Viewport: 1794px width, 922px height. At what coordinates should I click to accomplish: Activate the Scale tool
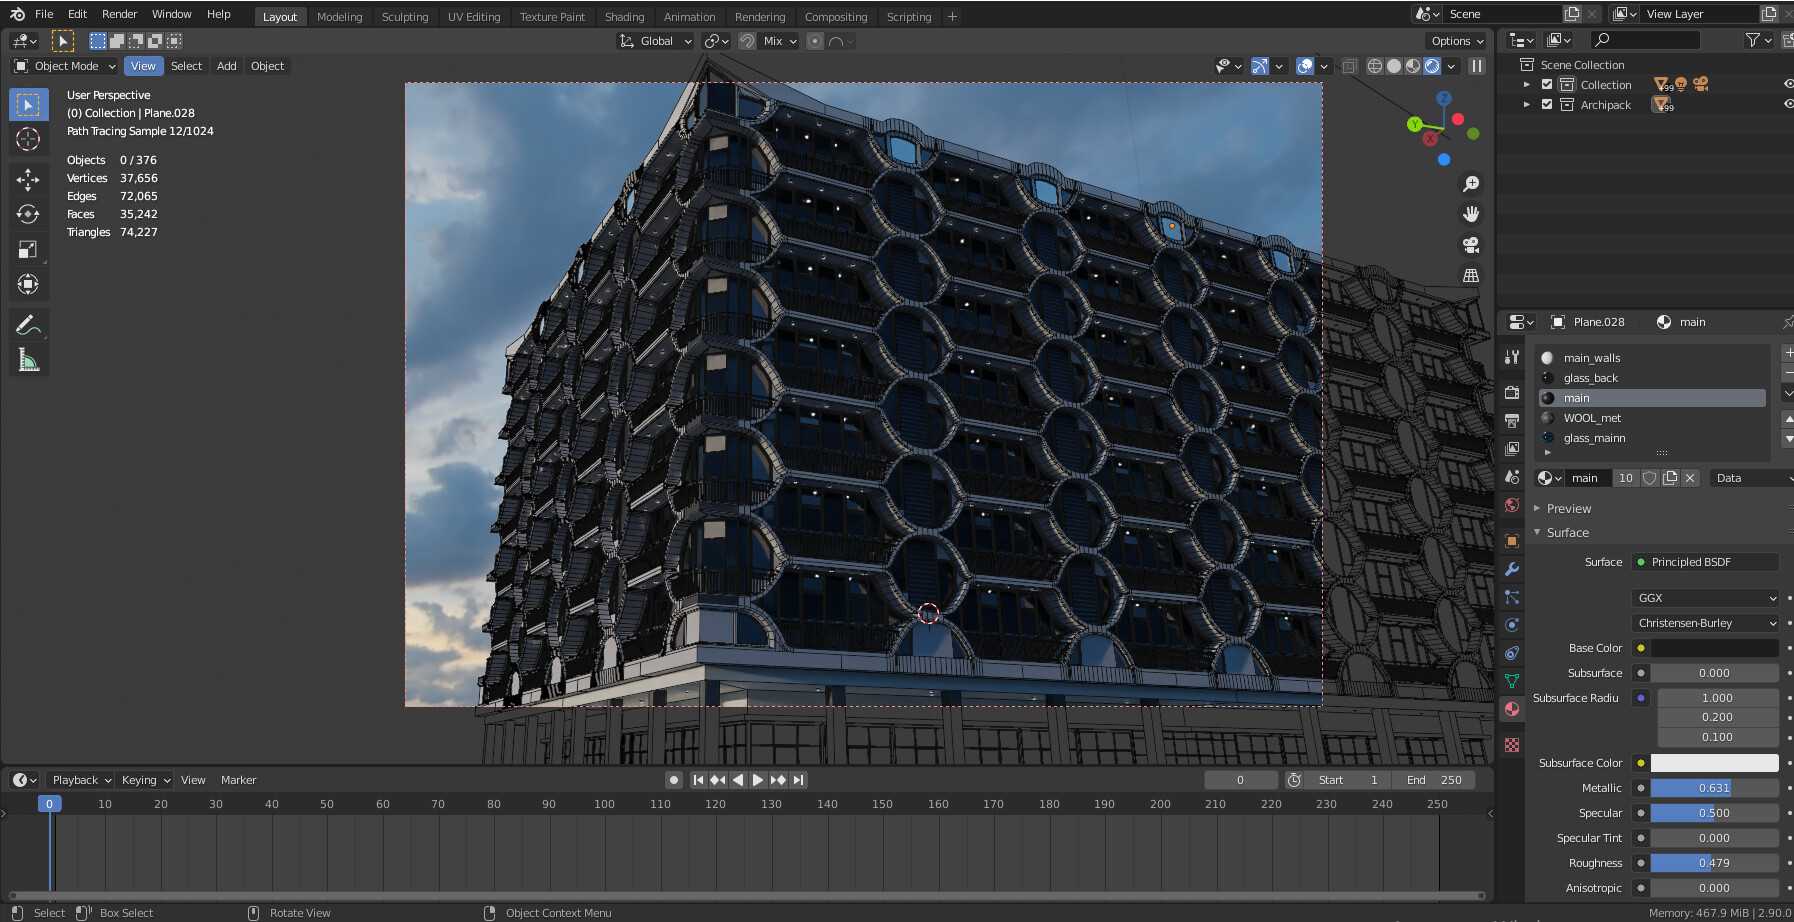click(28, 250)
